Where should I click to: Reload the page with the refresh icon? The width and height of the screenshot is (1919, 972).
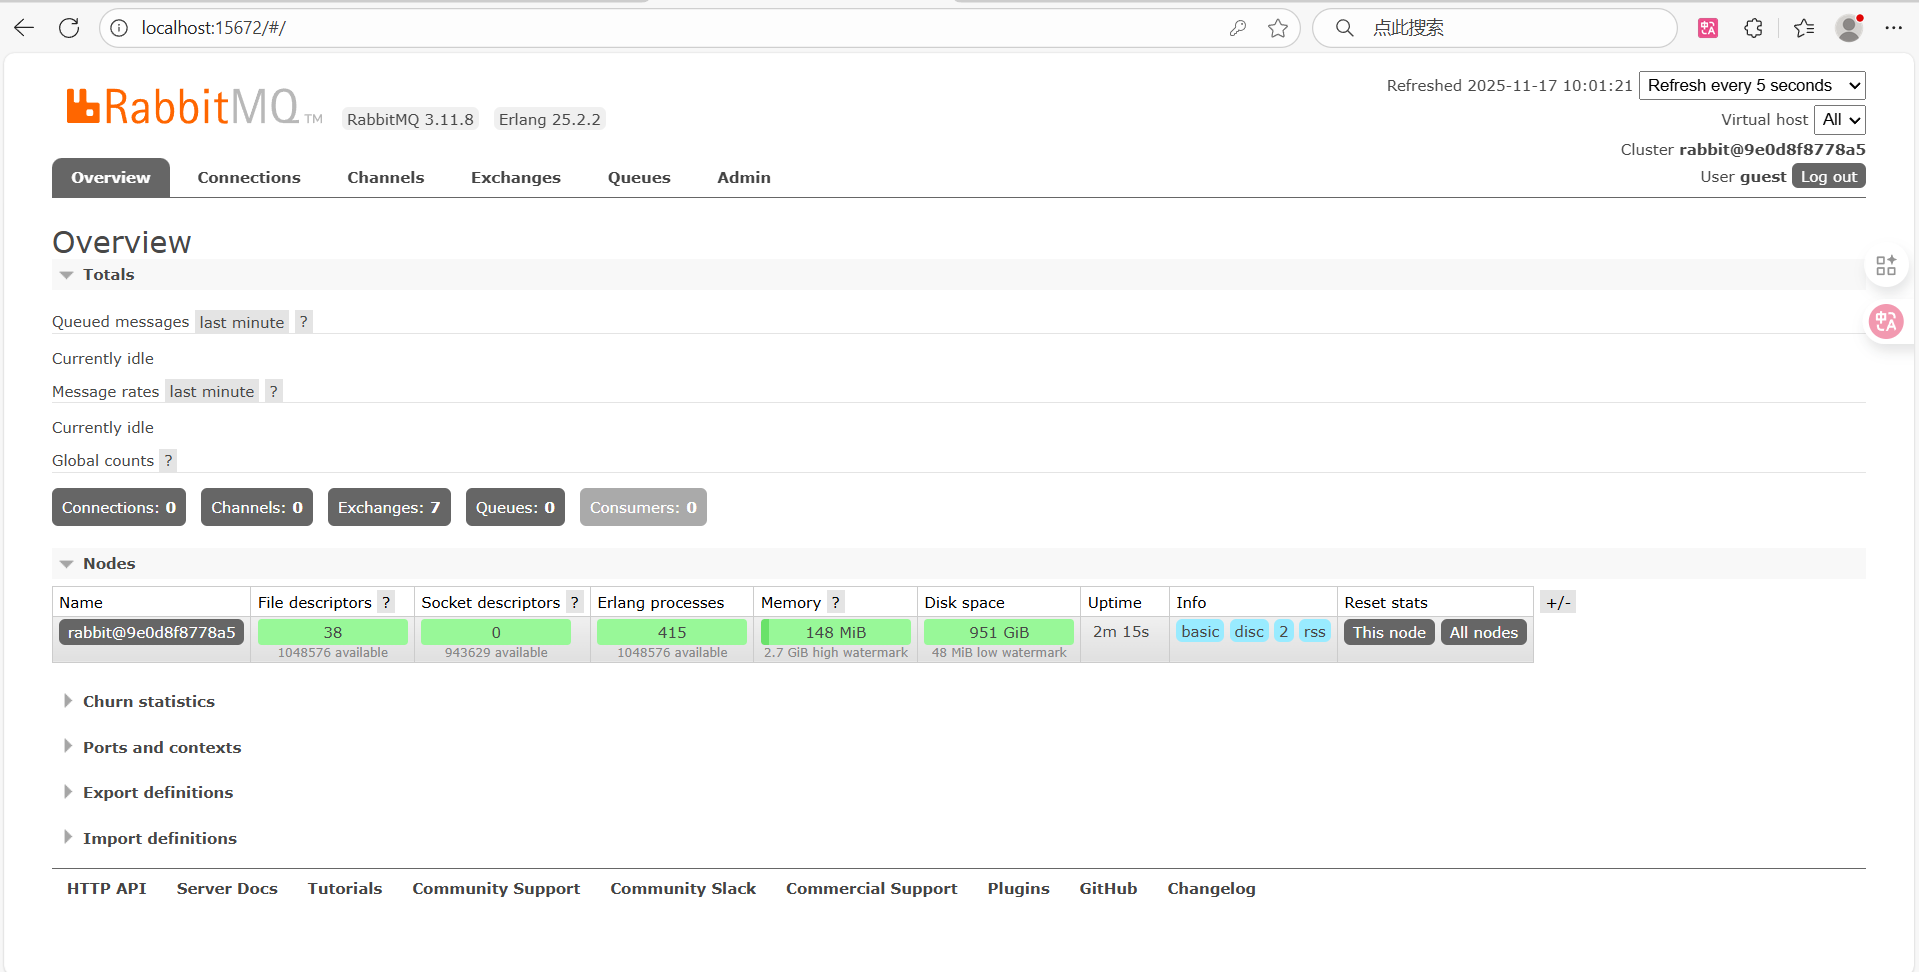pyautogui.click(x=69, y=28)
